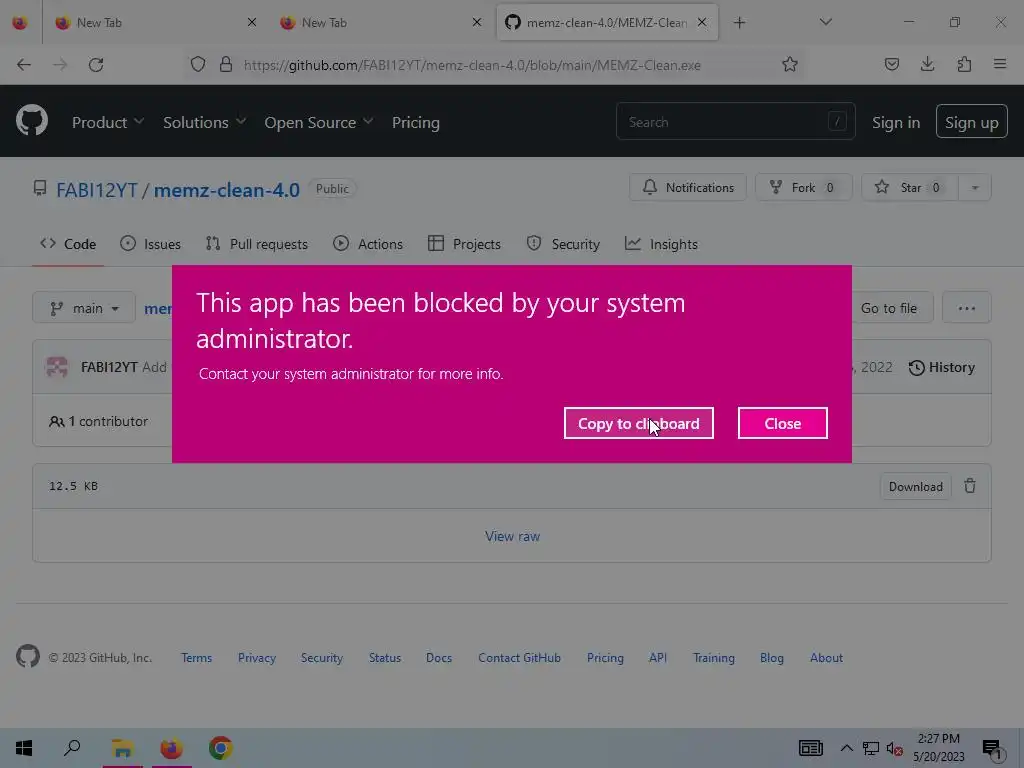The width and height of the screenshot is (1024, 768).
Task: Click Copy to clipboard in dialog
Action: coord(639,423)
